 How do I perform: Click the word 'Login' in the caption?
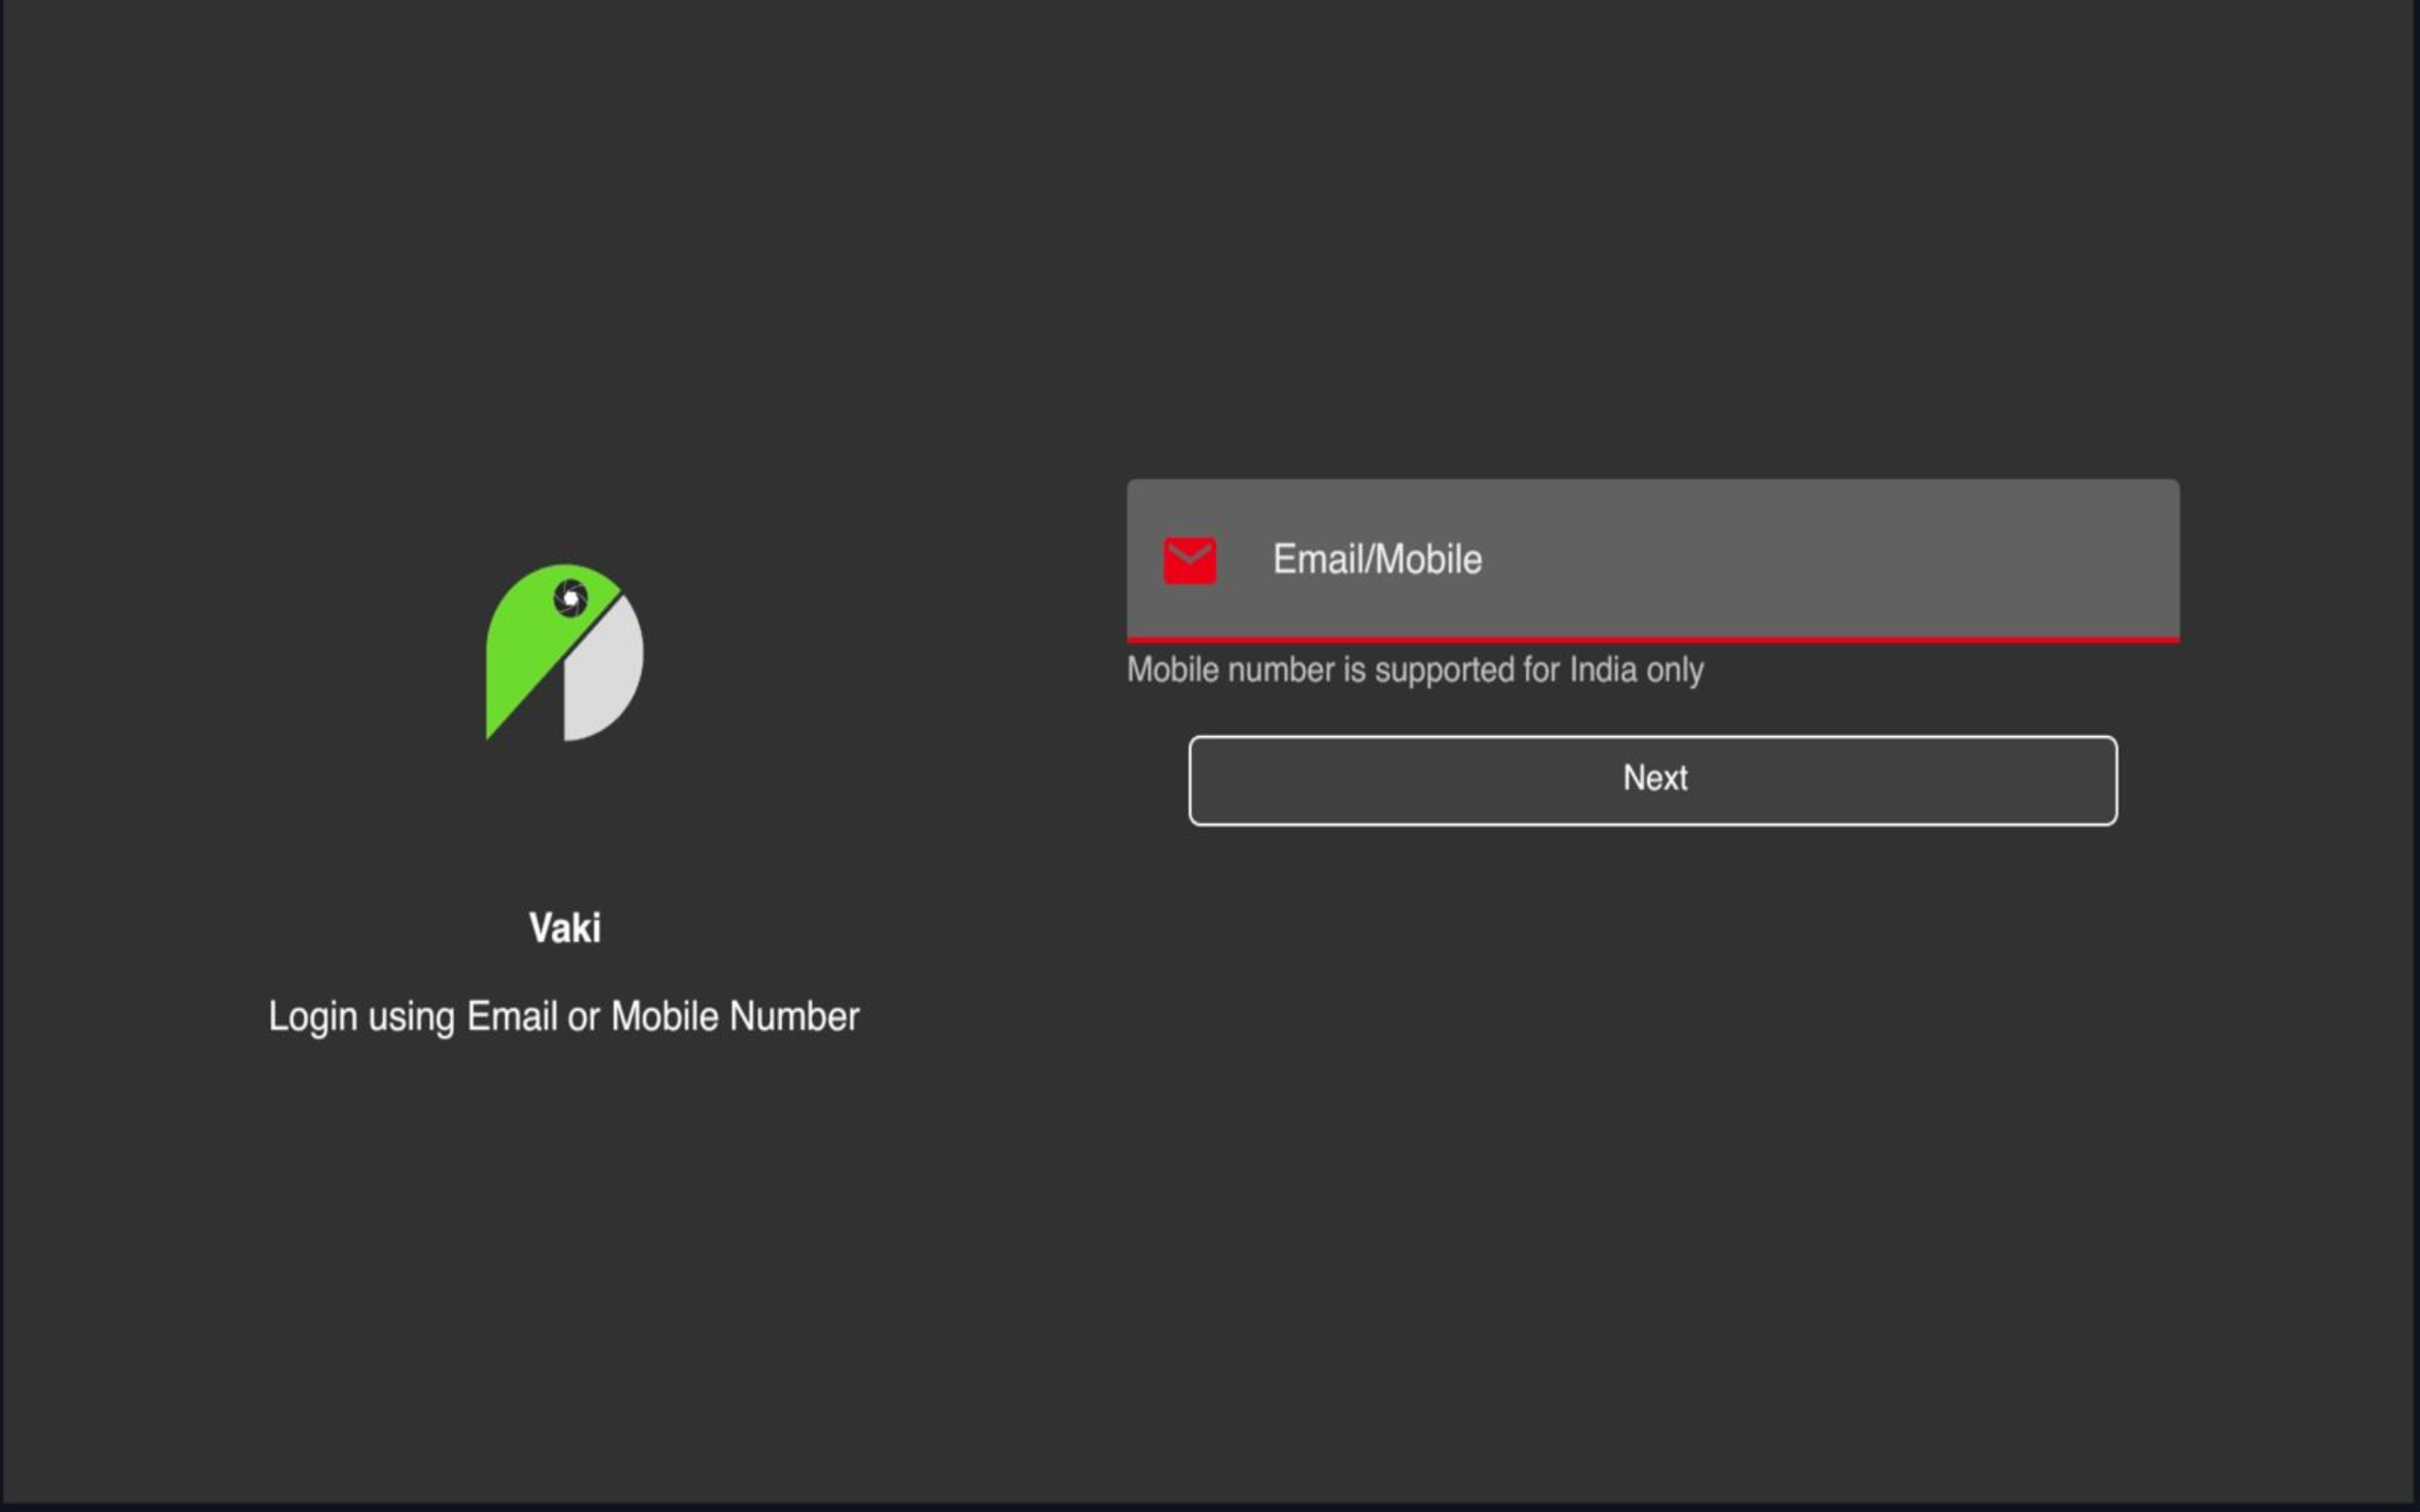(x=312, y=1016)
